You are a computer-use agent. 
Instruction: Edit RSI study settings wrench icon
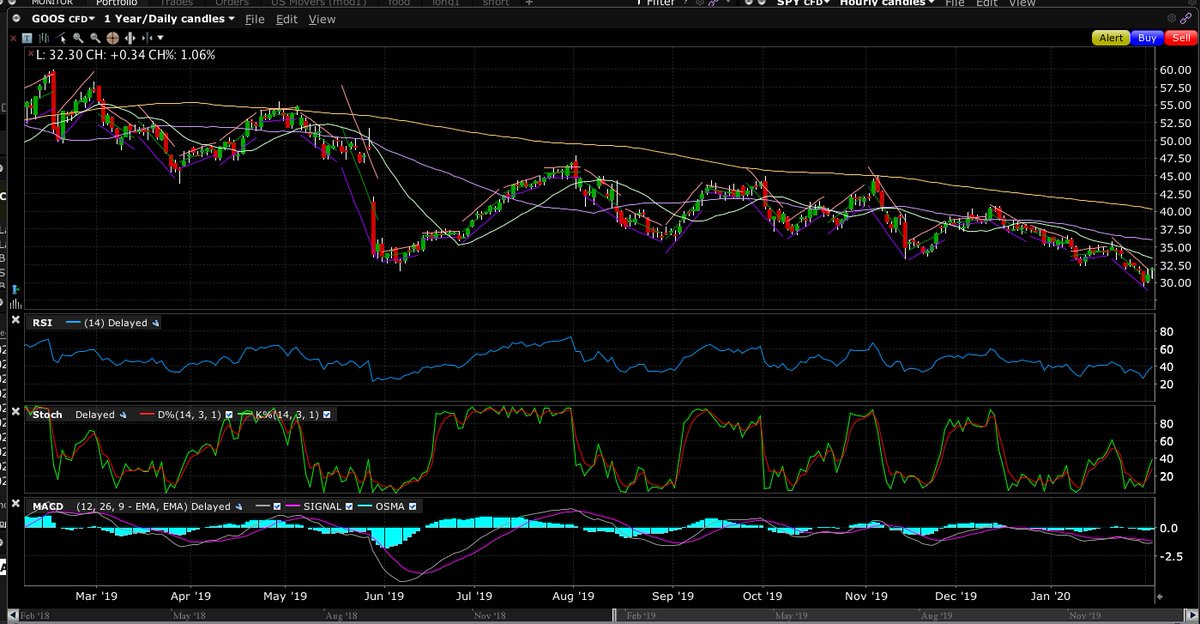point(156,323)
